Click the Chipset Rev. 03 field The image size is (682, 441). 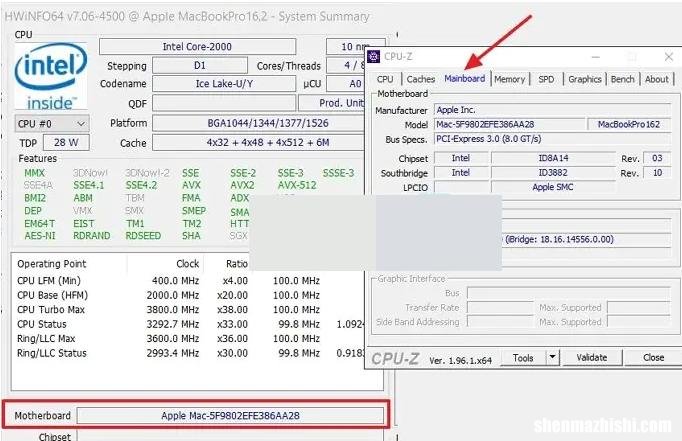pyautogui.click(x=657, y=158)
